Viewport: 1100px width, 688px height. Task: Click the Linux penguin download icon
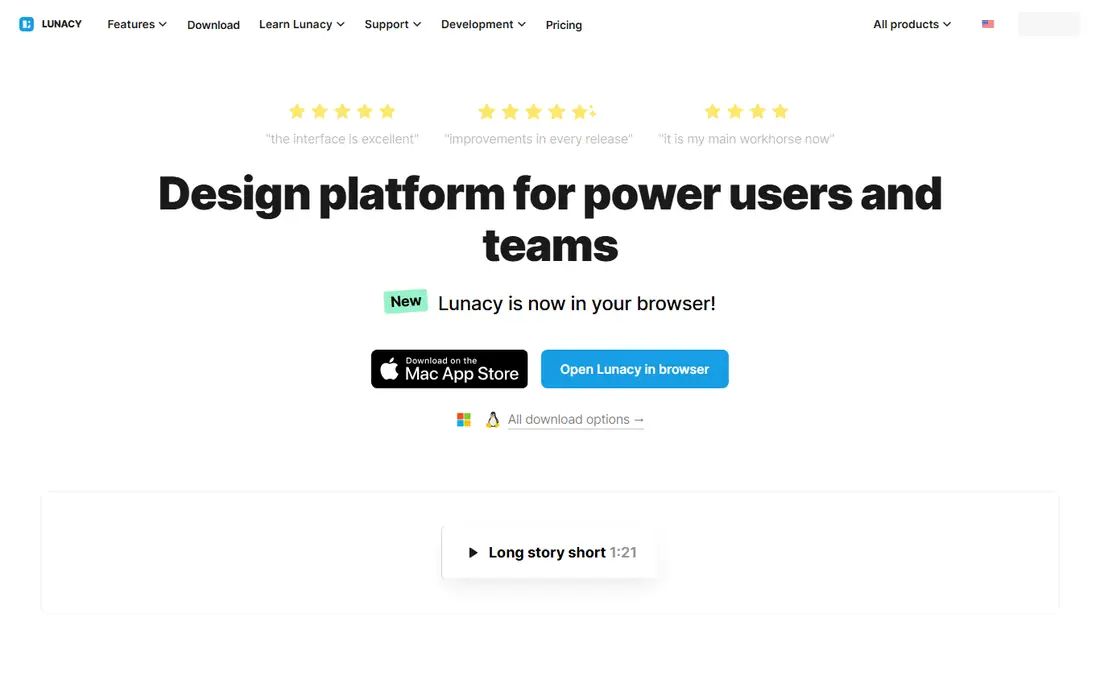pos(492,419)
